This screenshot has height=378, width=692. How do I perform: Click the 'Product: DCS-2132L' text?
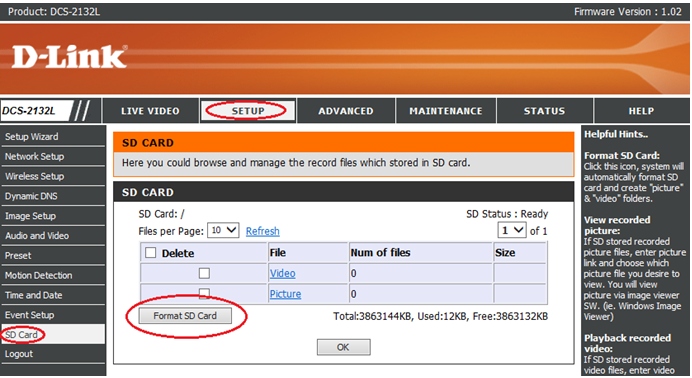tap(54, 12)
